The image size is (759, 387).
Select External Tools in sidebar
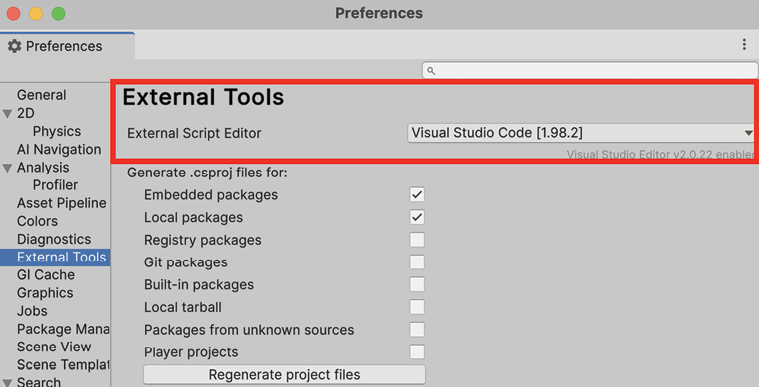(x=55, y=257)
